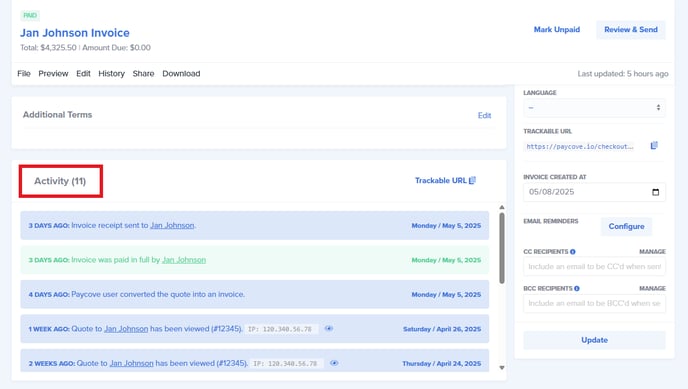Click the Saturday / April 26, 2025 date
The image size is (688, 389).
tap(442, 329)
